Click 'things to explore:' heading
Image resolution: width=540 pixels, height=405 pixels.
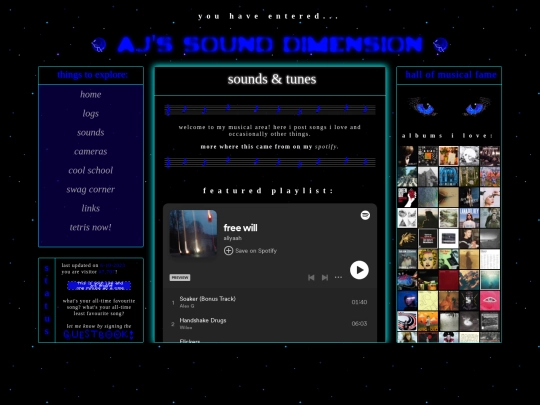92,75
